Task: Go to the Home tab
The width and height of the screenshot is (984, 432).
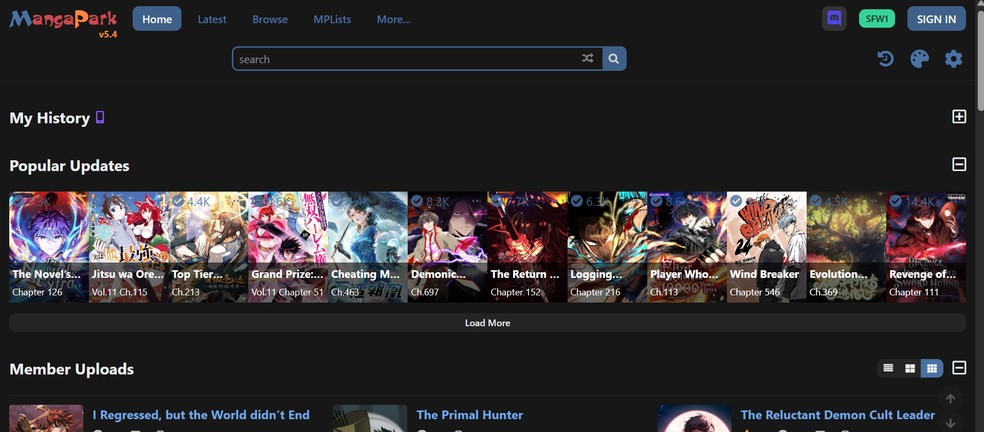Action: click(157, 19)
